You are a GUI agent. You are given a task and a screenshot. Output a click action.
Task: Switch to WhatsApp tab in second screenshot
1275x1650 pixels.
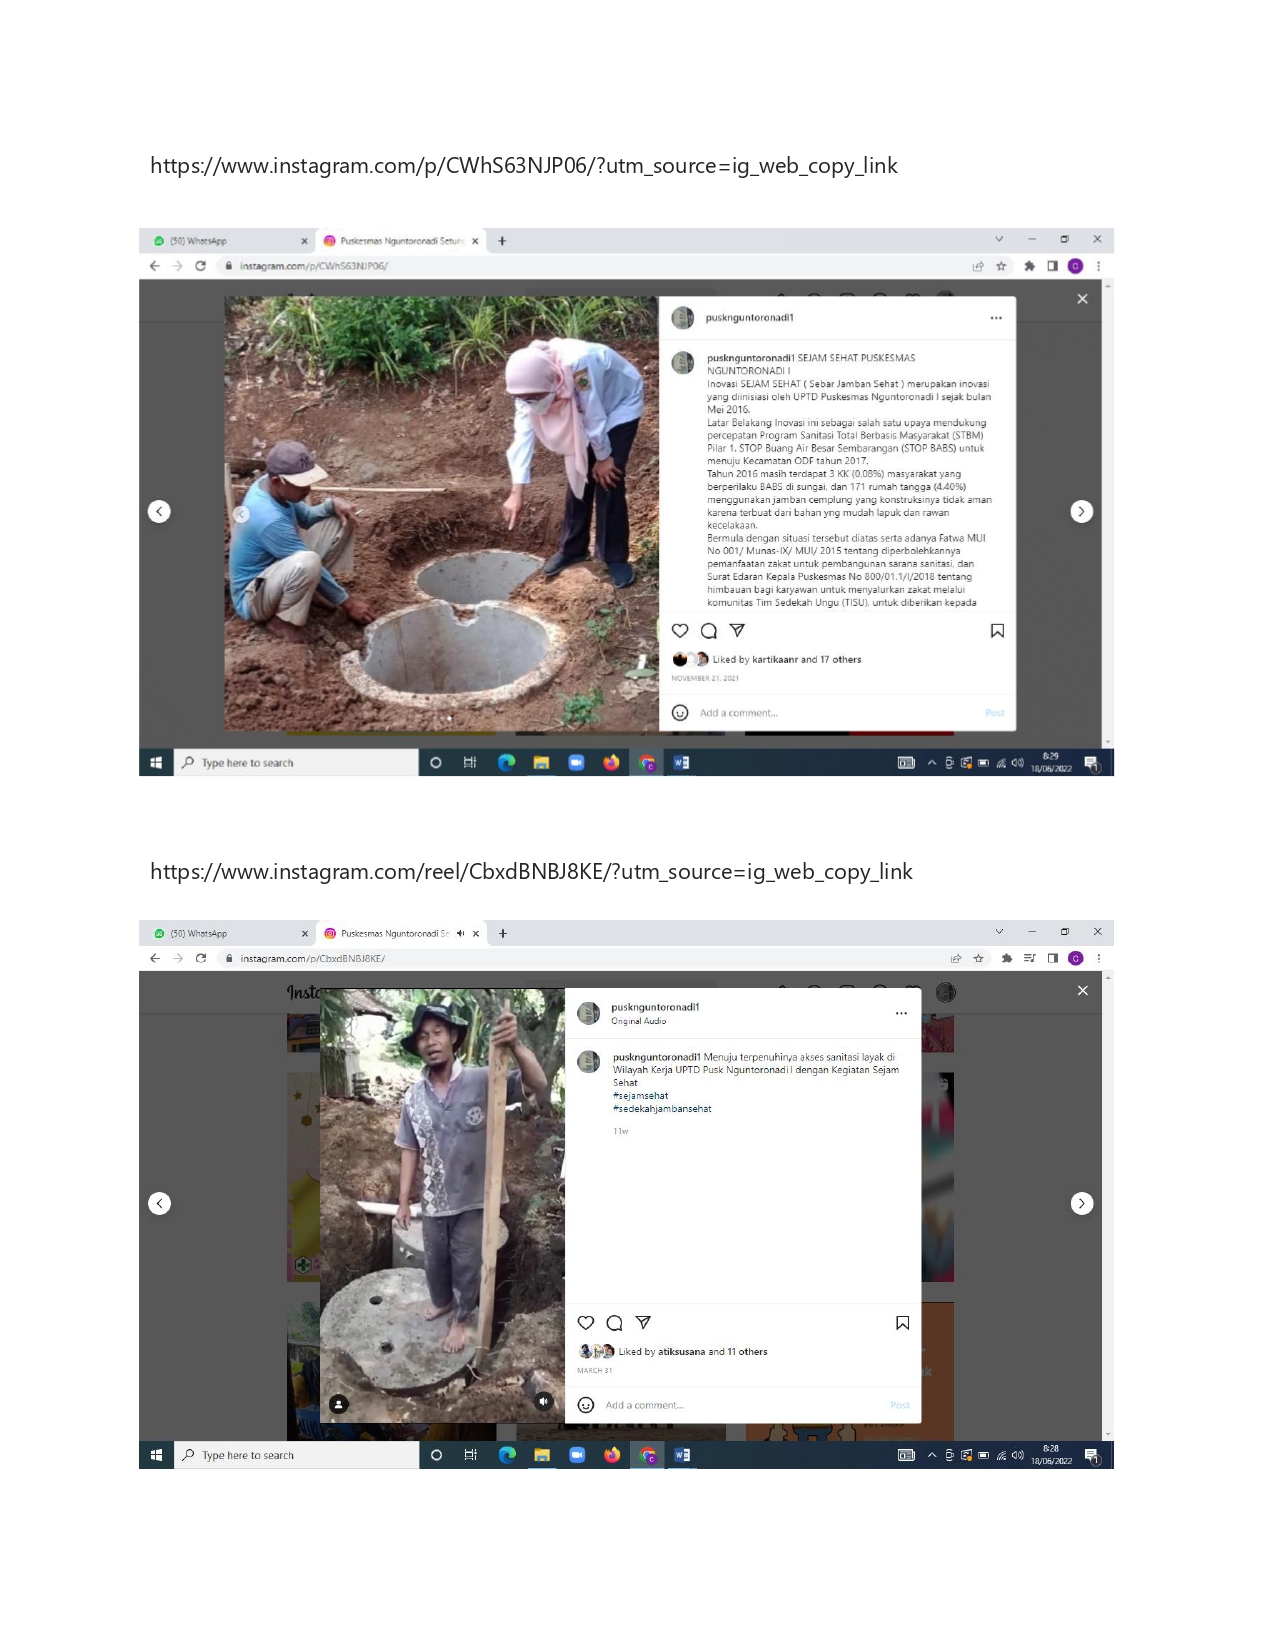229,933
